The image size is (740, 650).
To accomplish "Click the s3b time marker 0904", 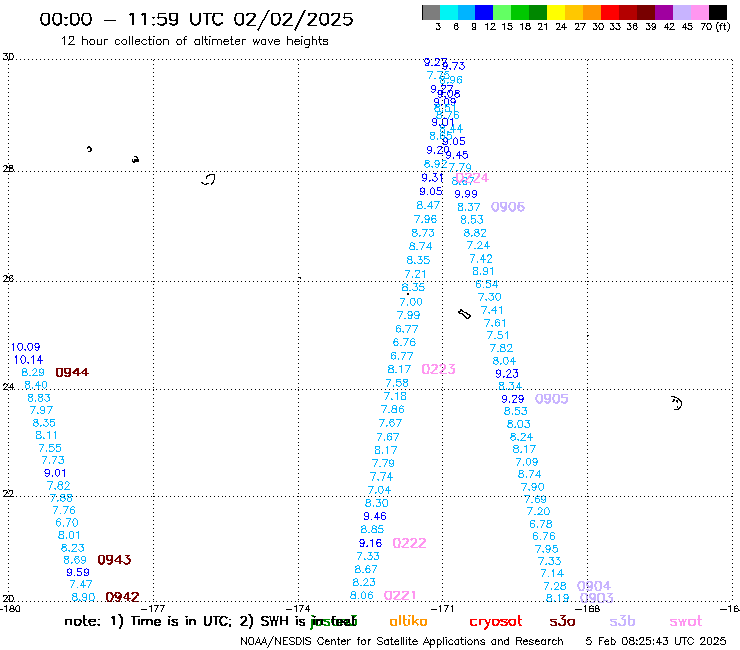I will pyautogui.click(x=594, y=586).
